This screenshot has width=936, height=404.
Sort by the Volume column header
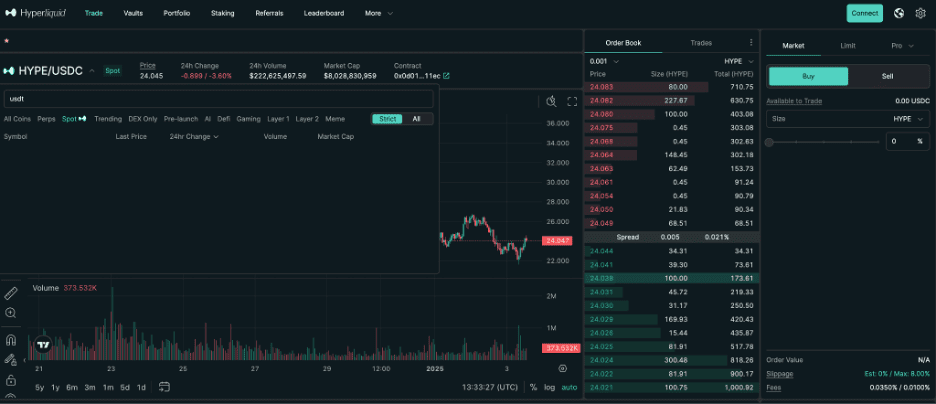coord(275,137)
